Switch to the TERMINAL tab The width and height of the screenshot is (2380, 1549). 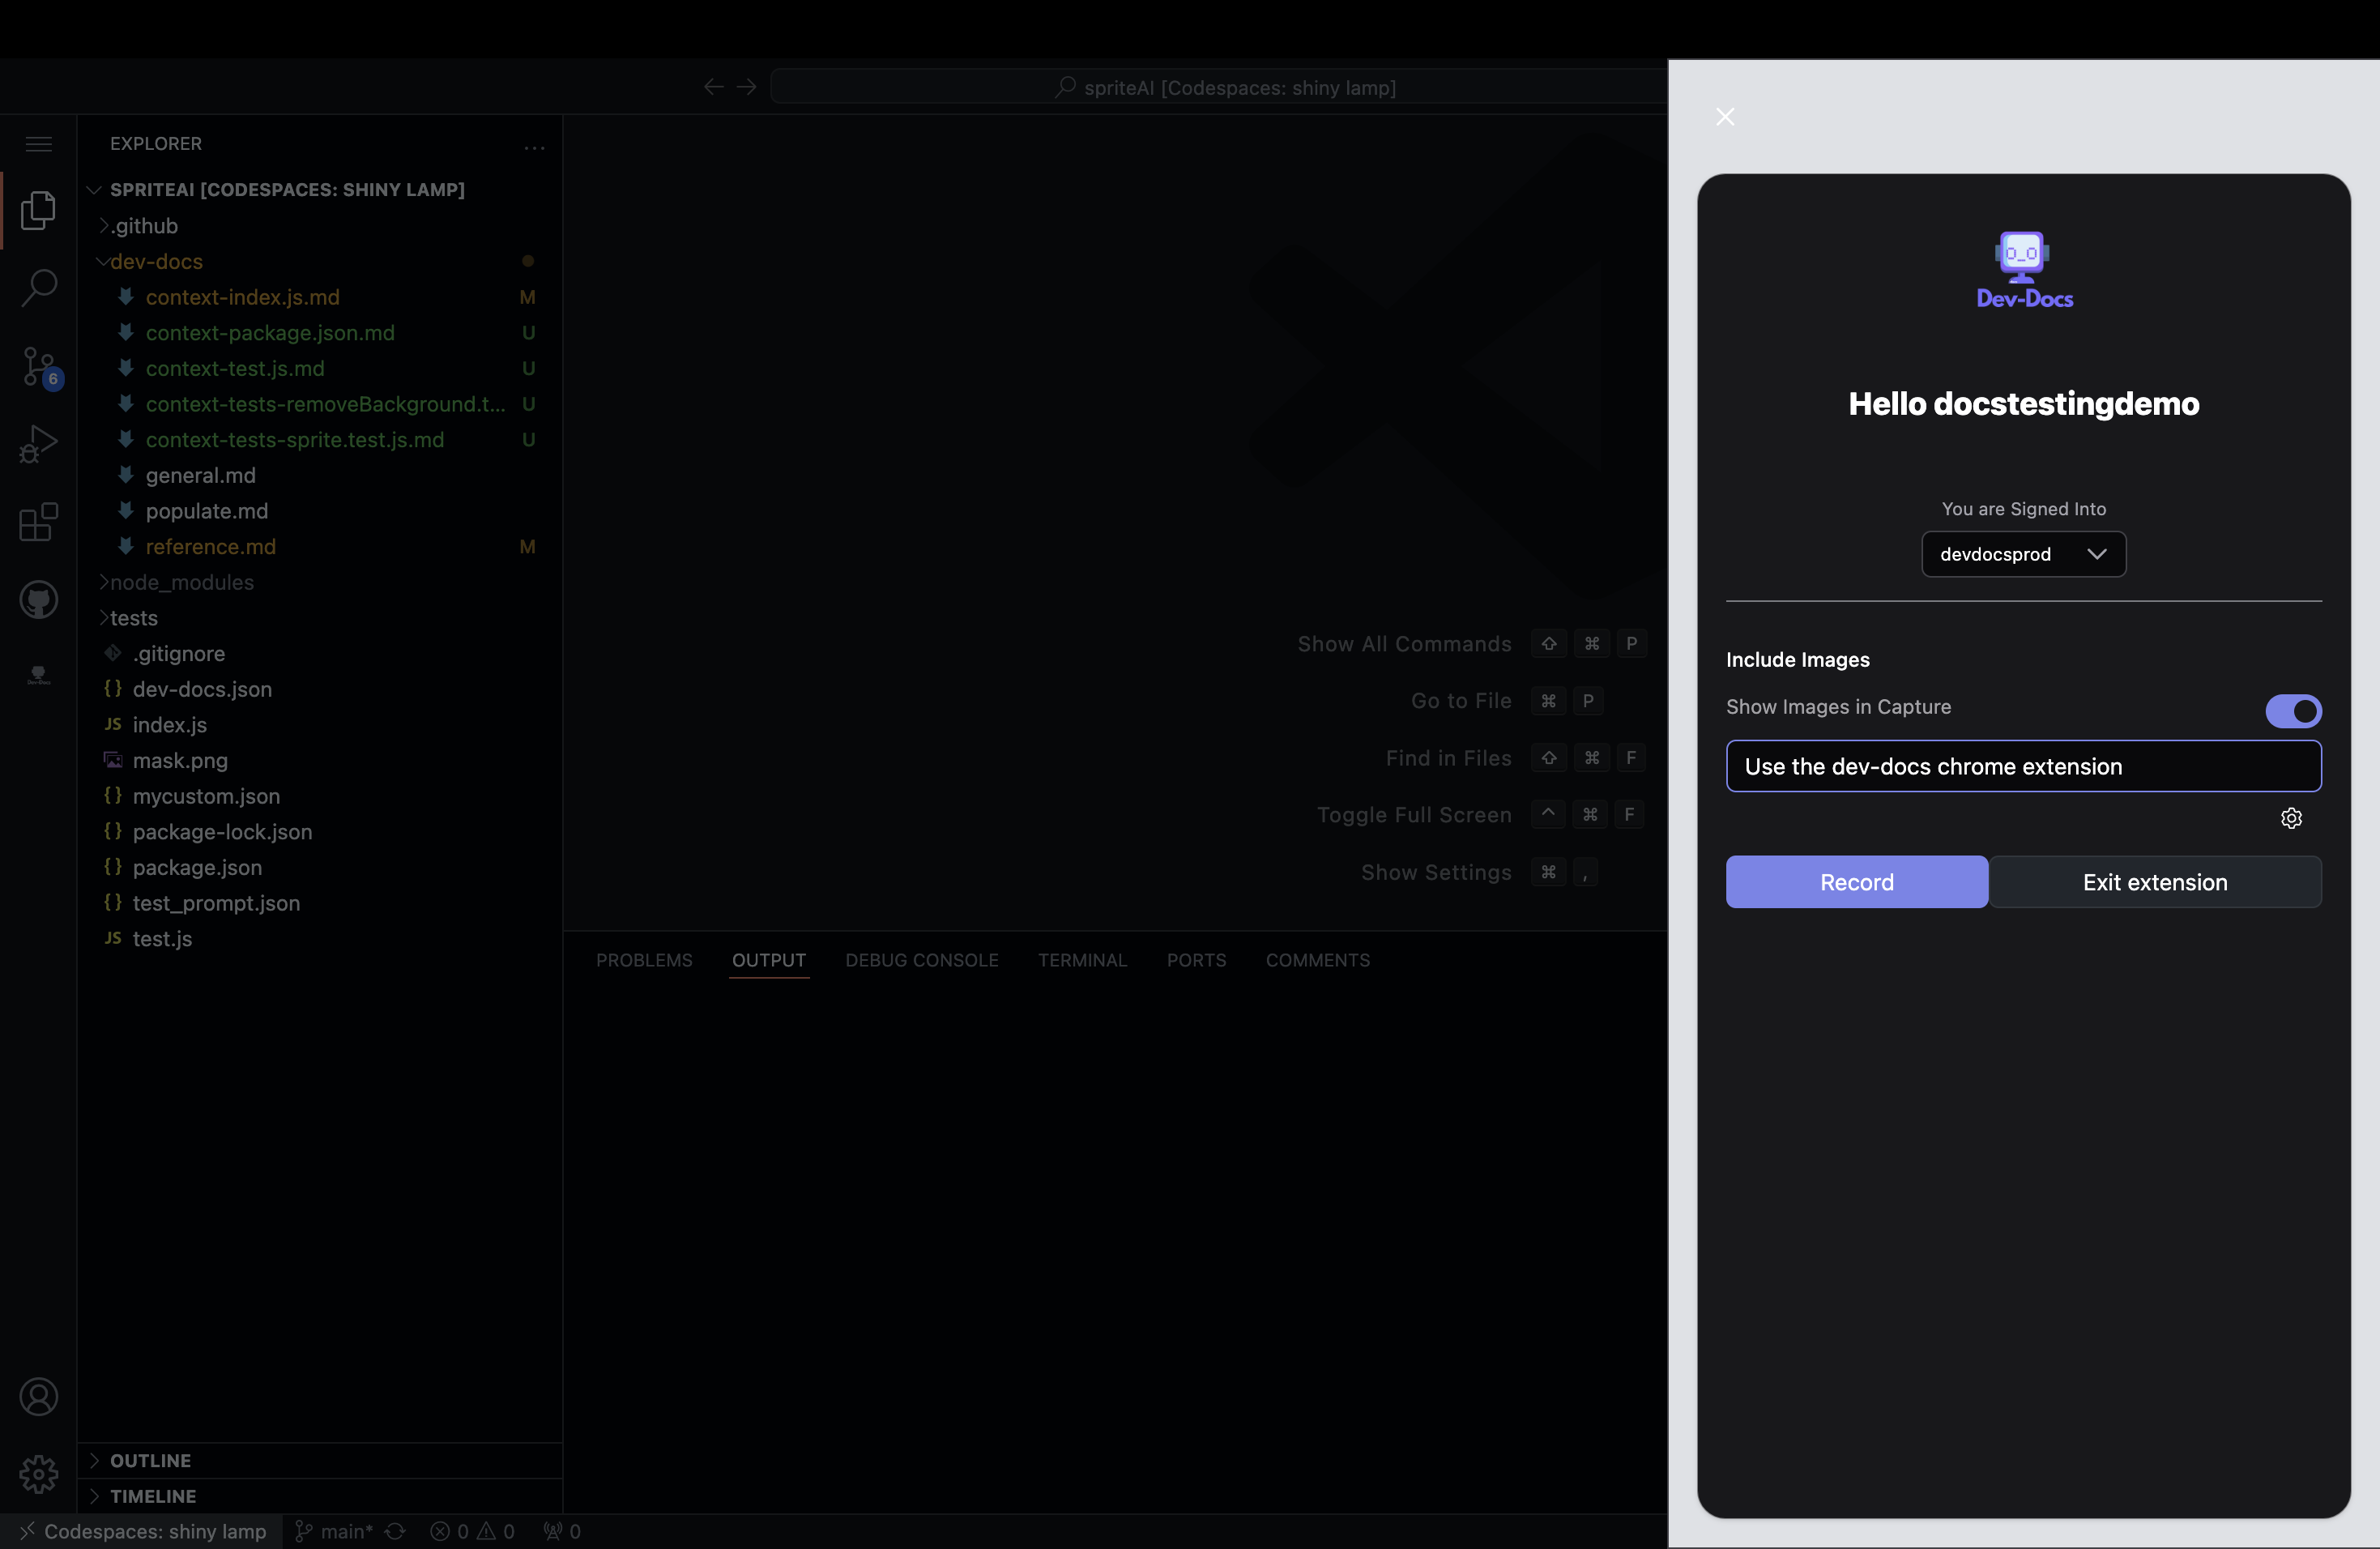pos(1083,959)
